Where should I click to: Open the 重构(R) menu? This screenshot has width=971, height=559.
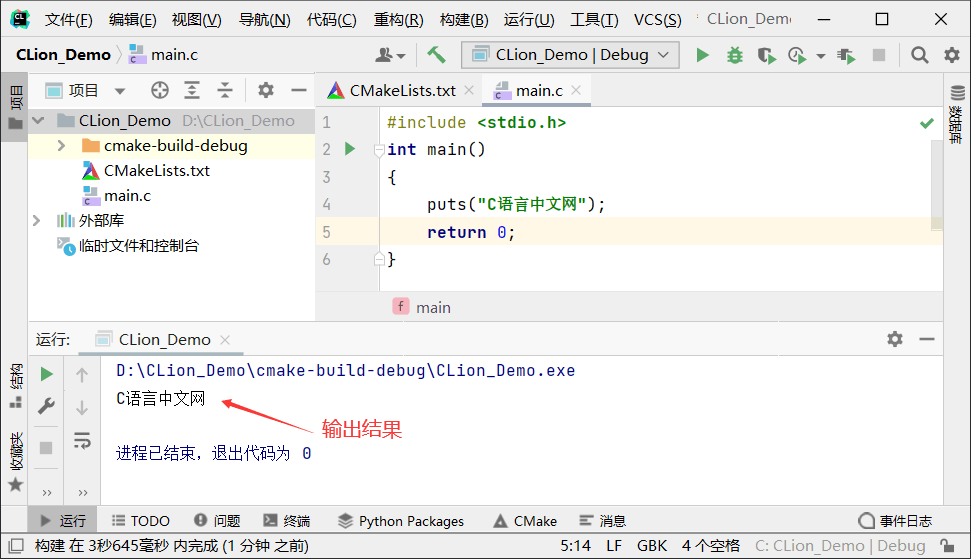coord(398,20)
